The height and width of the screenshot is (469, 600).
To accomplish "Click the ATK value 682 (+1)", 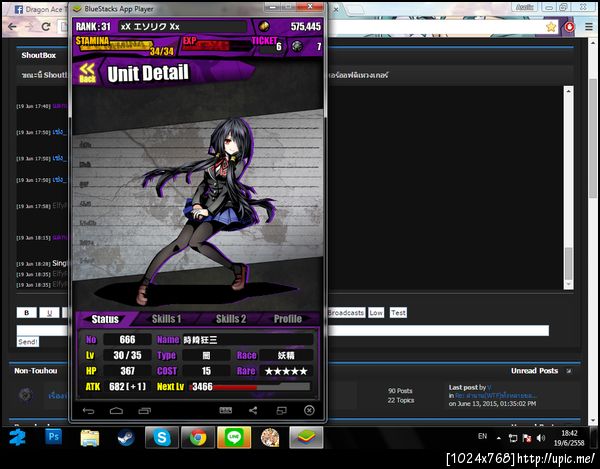I will coord(127,387).
